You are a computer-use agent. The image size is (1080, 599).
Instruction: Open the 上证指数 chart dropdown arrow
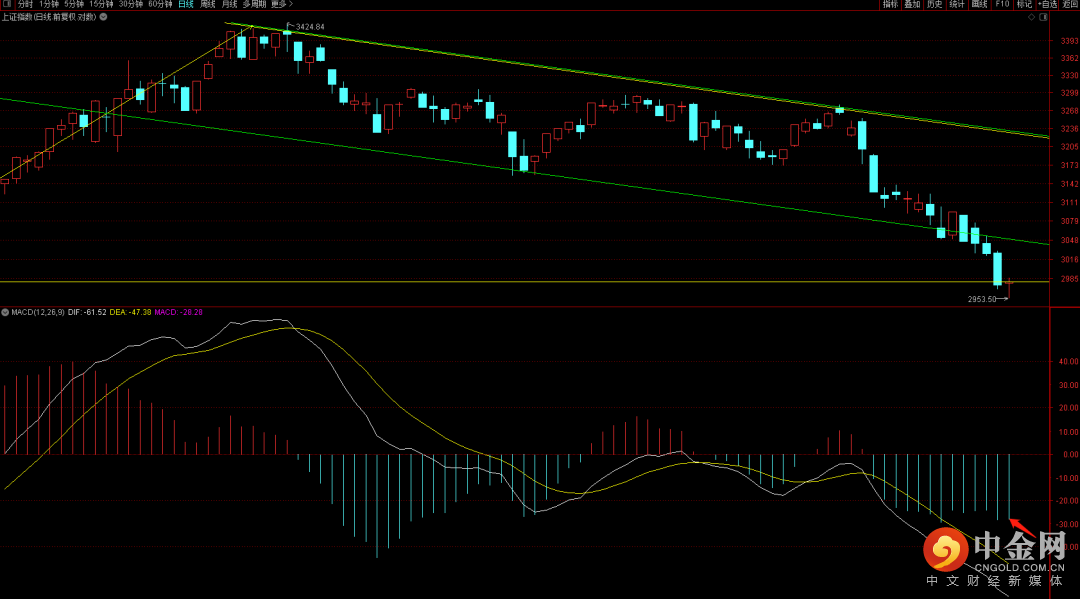[103, 17]
